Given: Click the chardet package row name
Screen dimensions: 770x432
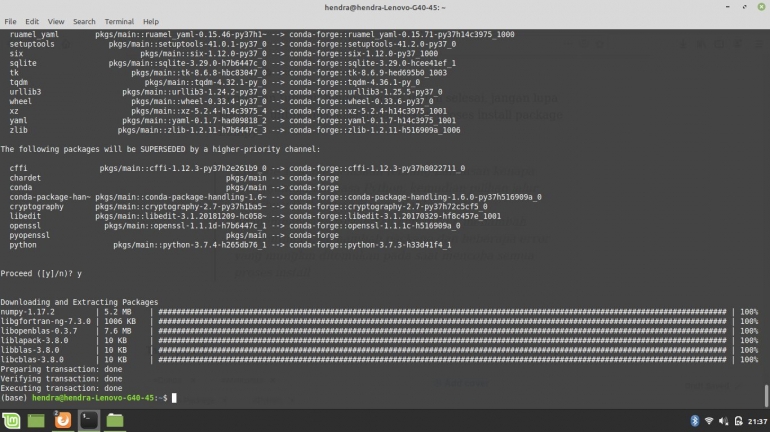Looking at the screenshot, I should tap(25, 178).
